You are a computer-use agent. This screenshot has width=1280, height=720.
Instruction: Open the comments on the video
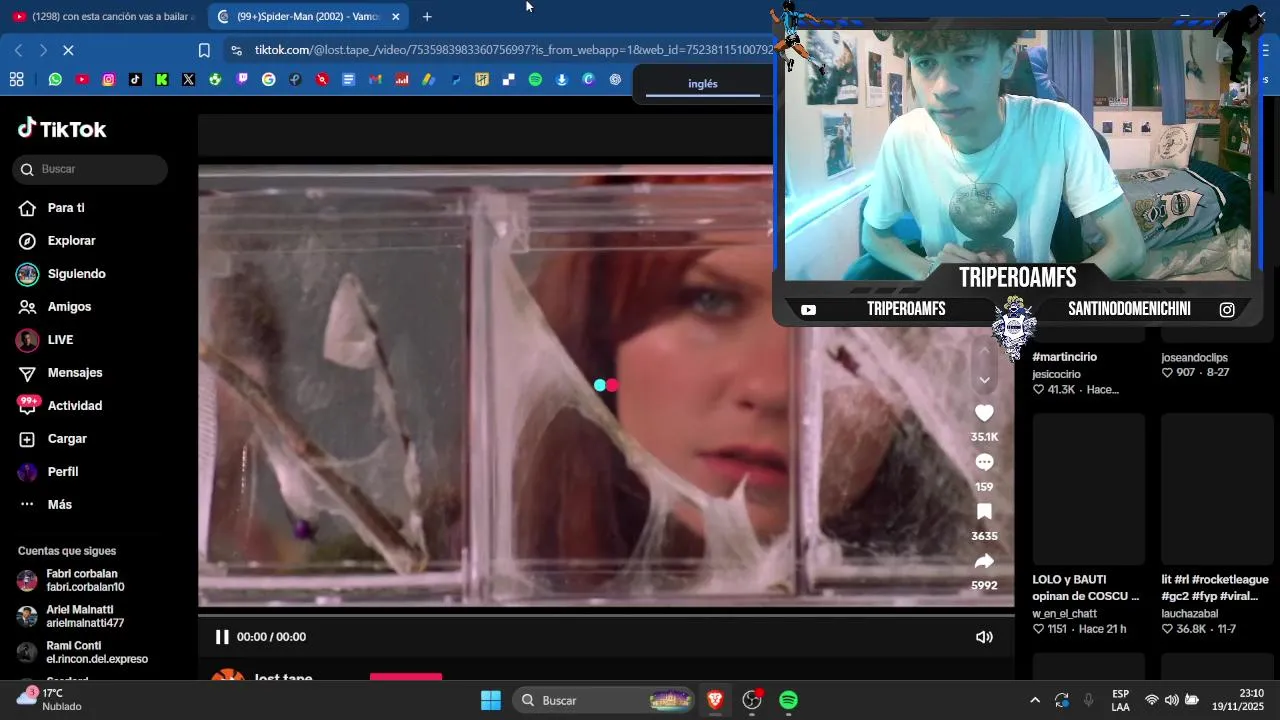point(984,462)
